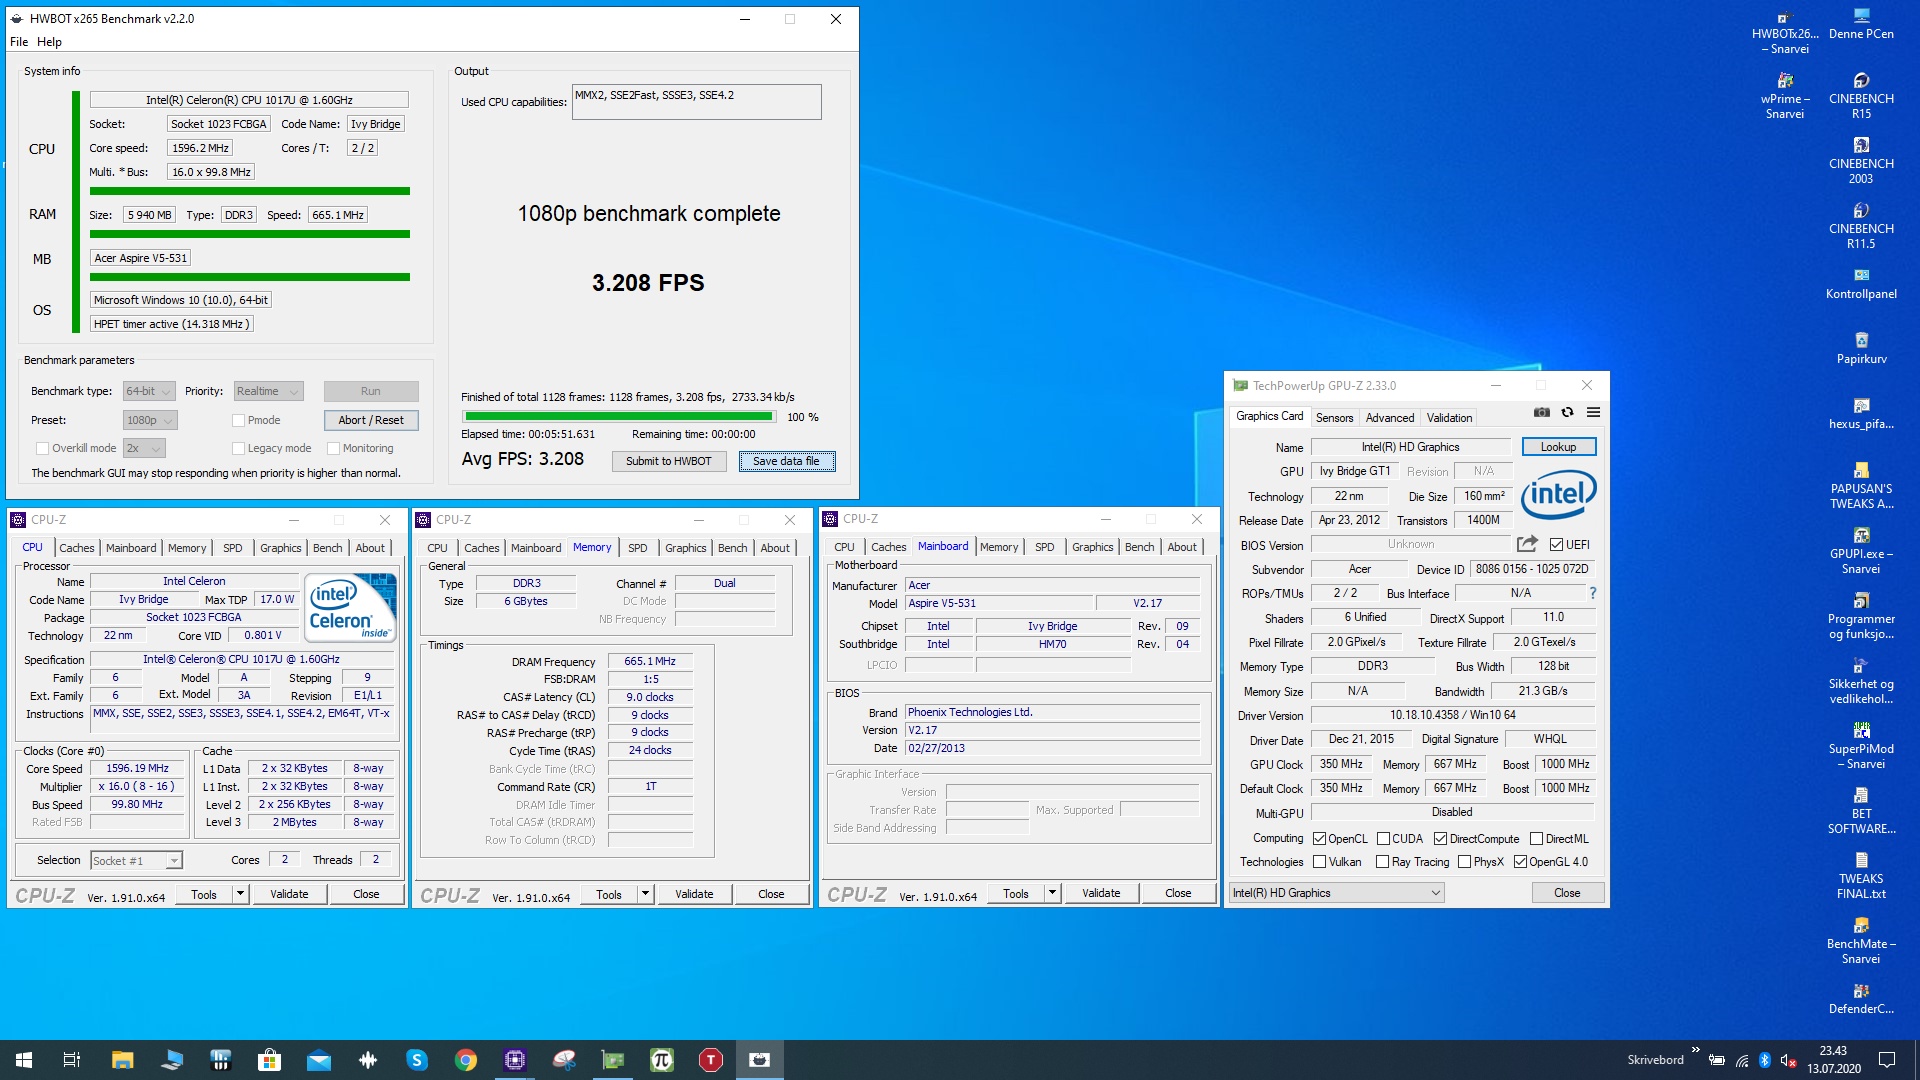Image resolution: width=1920 pixels, height=1080 pixels.
Task: Click the BIOS version share/export icon
Action: (x=1527, y=544)
